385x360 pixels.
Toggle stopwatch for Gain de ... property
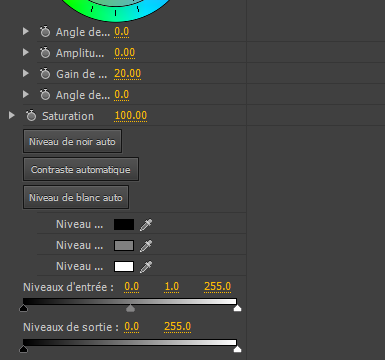click(x=45, y=74)
